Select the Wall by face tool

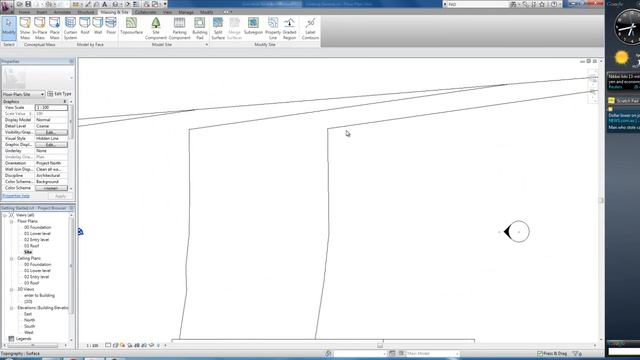pos(98,26)
